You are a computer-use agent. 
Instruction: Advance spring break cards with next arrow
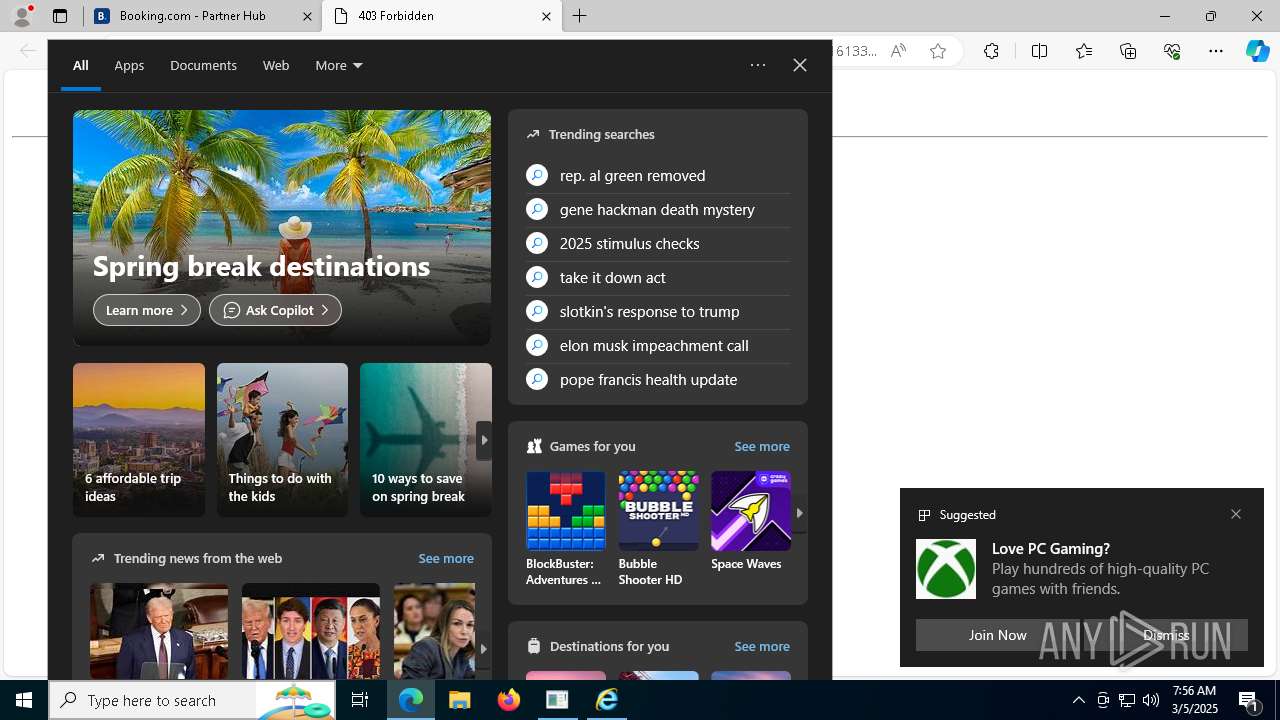[483, 440]
